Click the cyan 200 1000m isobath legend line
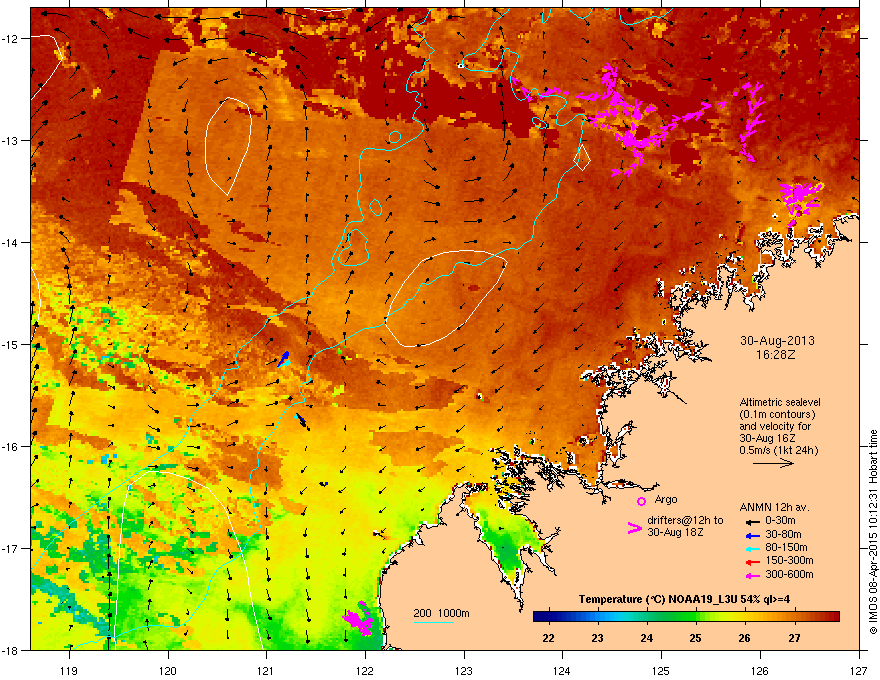The height and width of the screenshot is (680, 880). pos(434,622)
